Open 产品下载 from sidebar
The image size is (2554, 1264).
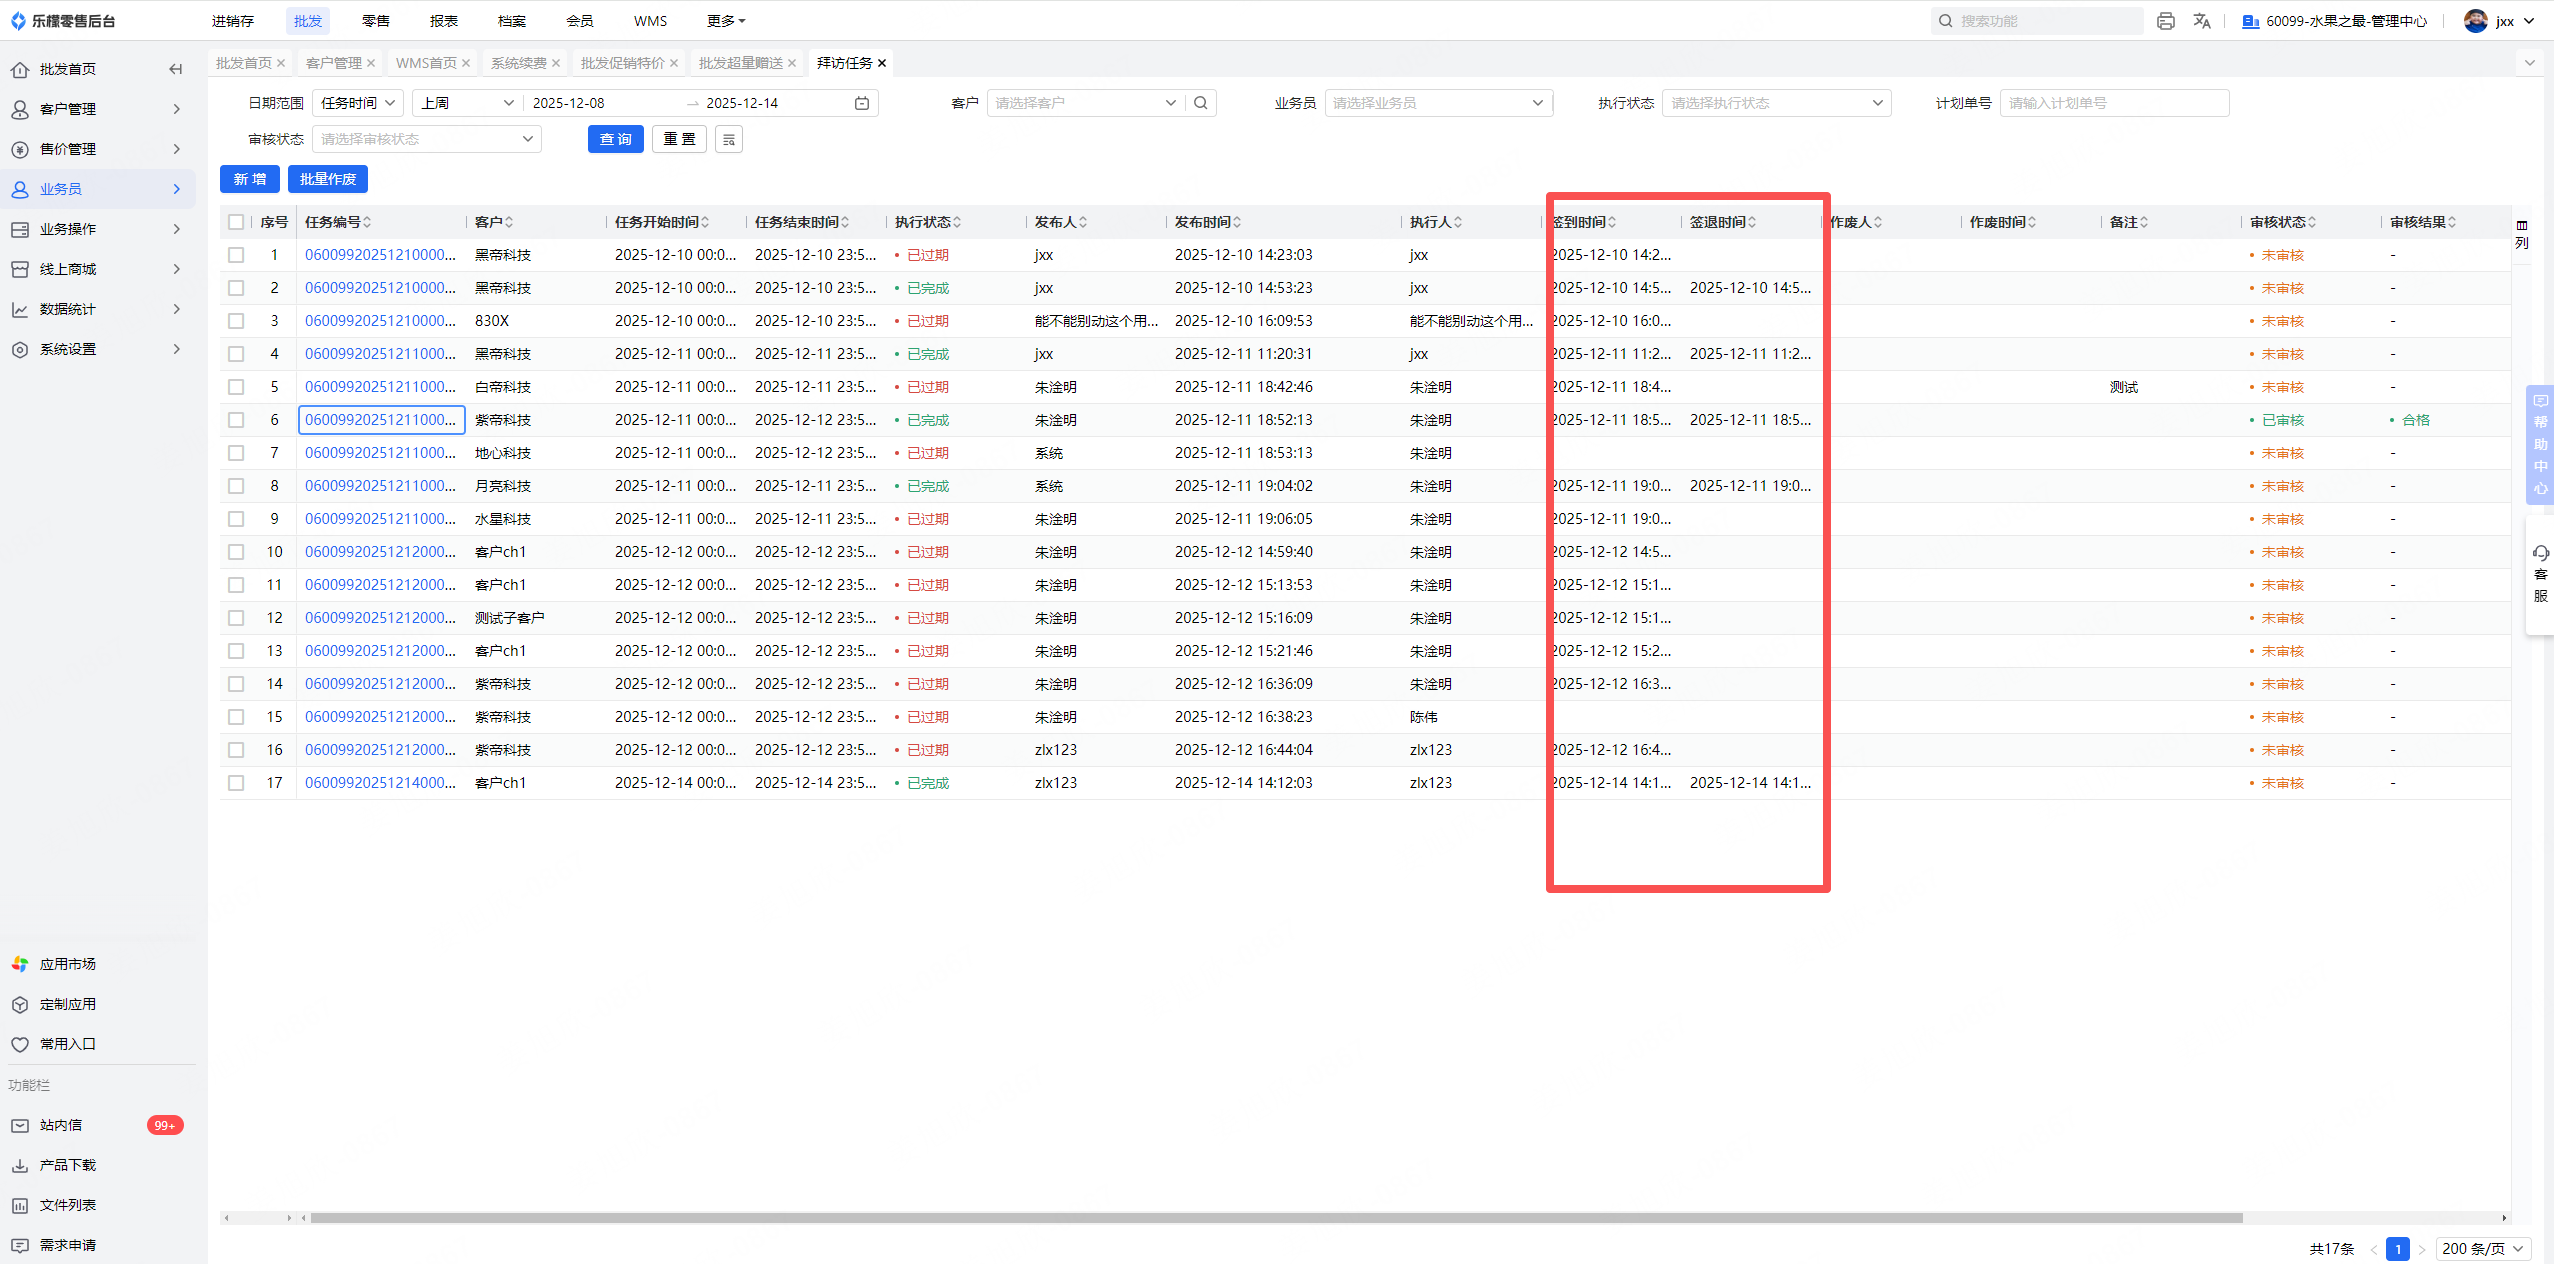pos(67,1165)
